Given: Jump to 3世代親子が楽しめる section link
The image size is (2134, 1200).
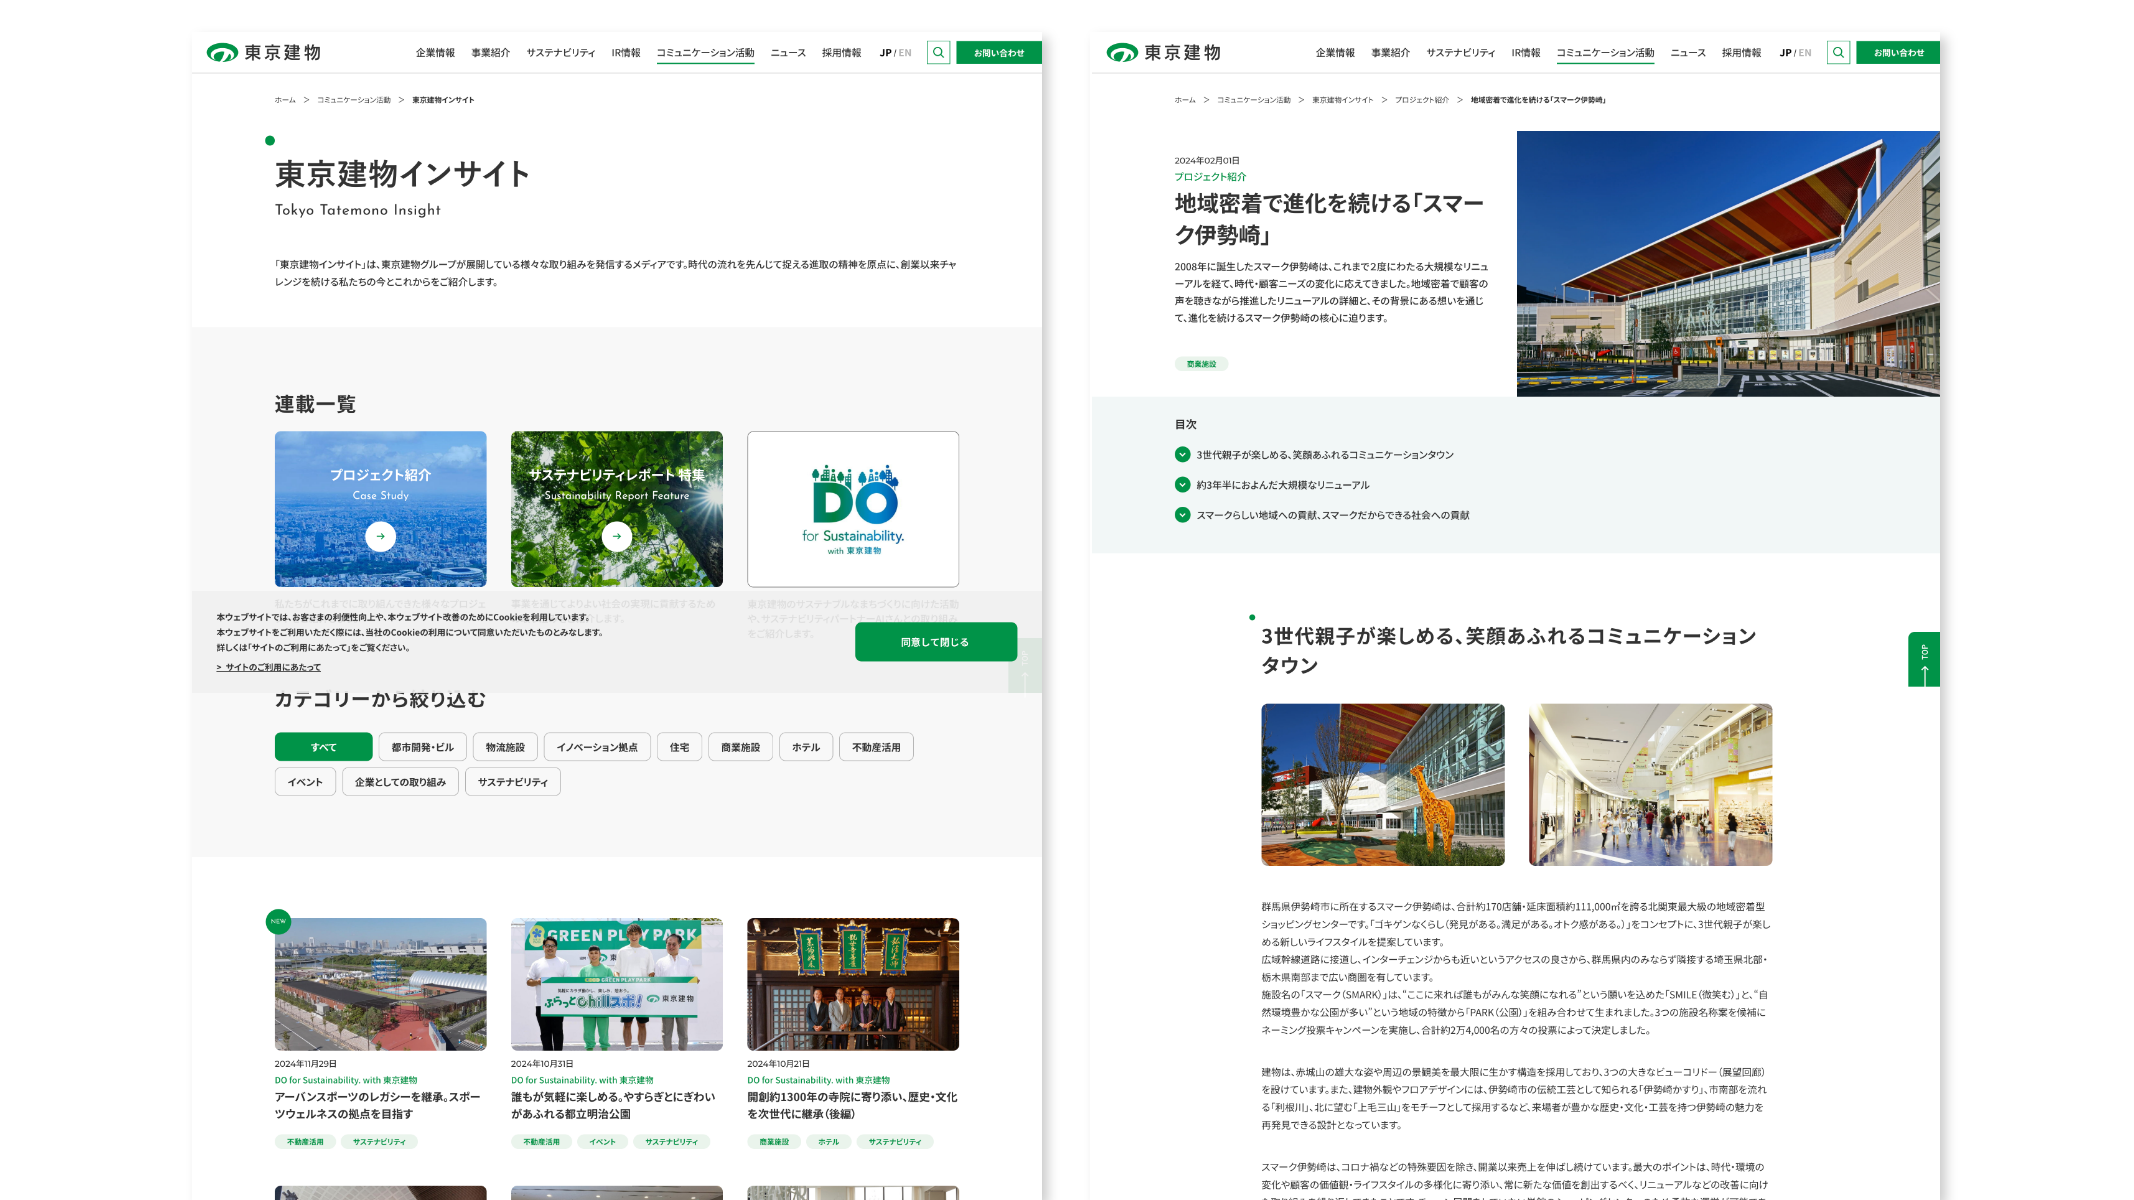Looking at the screenshot, I should coord(1325,455).
